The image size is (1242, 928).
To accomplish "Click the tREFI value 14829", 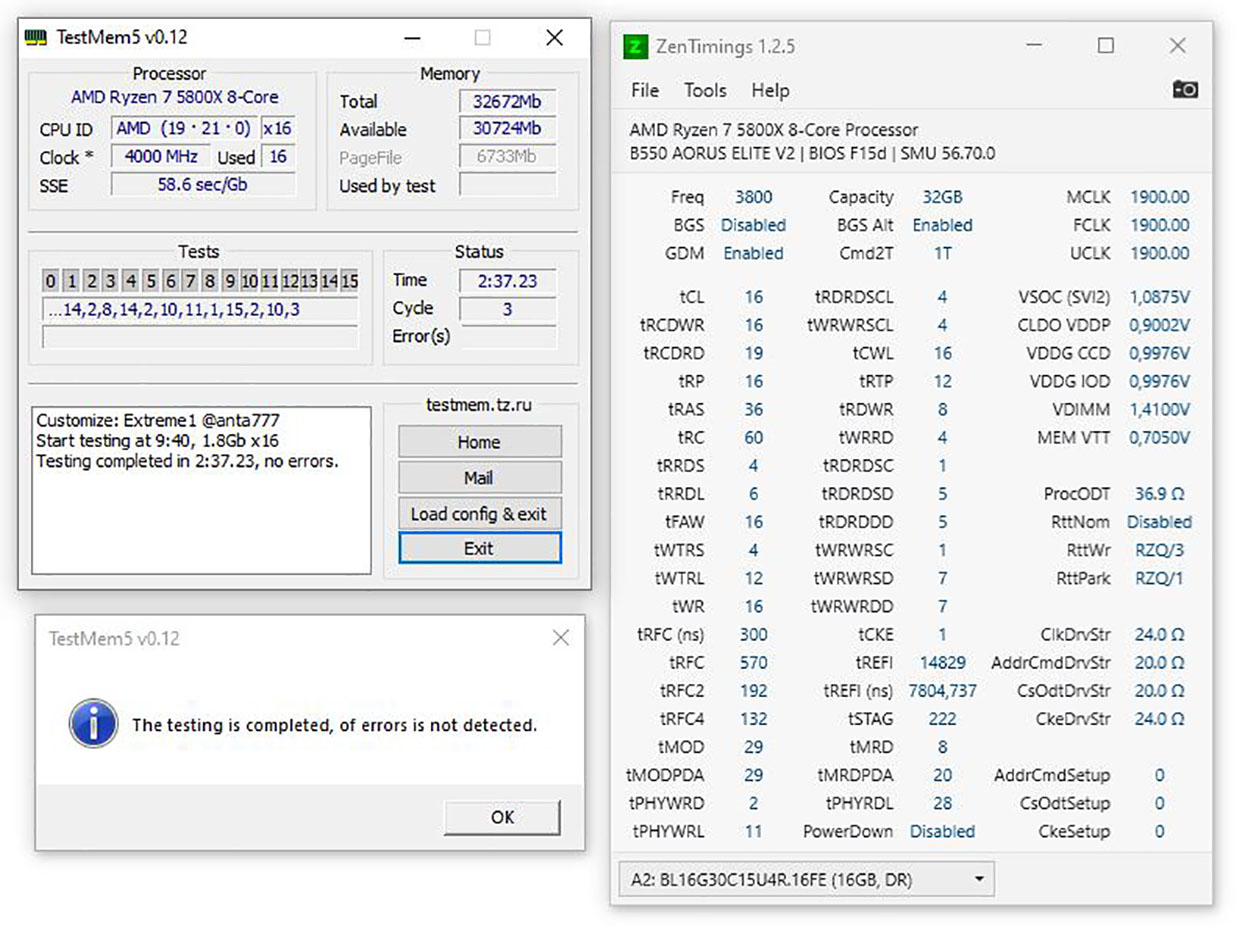I will [942, 663].
